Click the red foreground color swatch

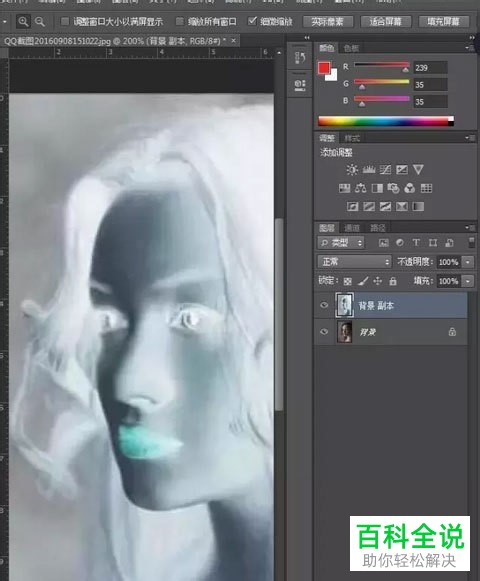324,68
